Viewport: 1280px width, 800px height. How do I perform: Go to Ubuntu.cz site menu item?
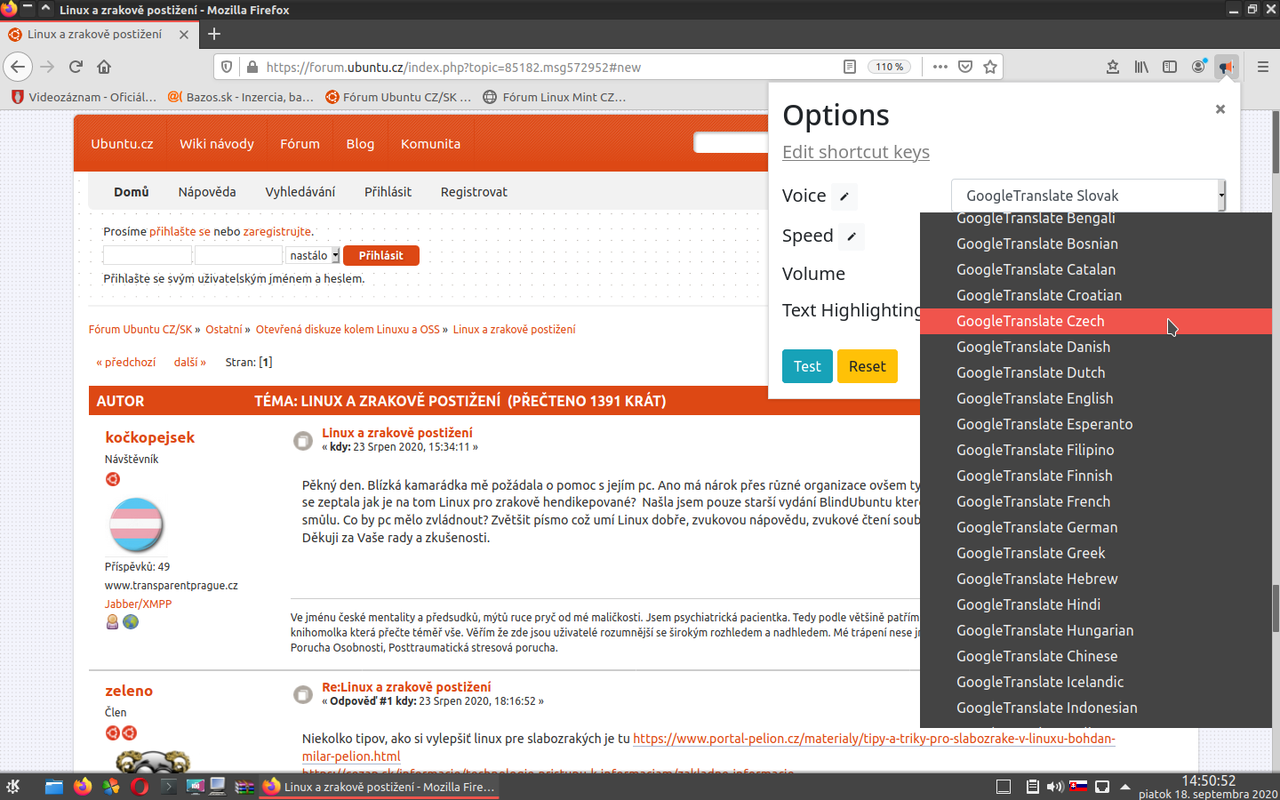coord(122,144)
